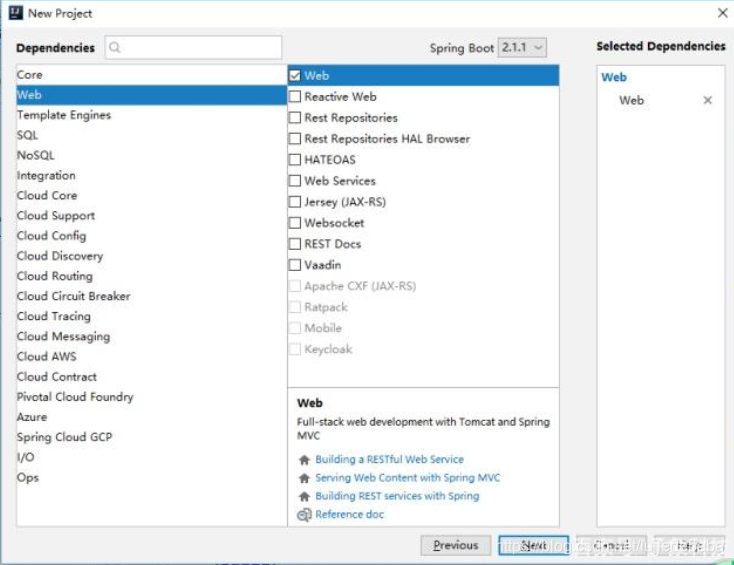
Task: Open Help for this dialog
Action: point(689,545)
